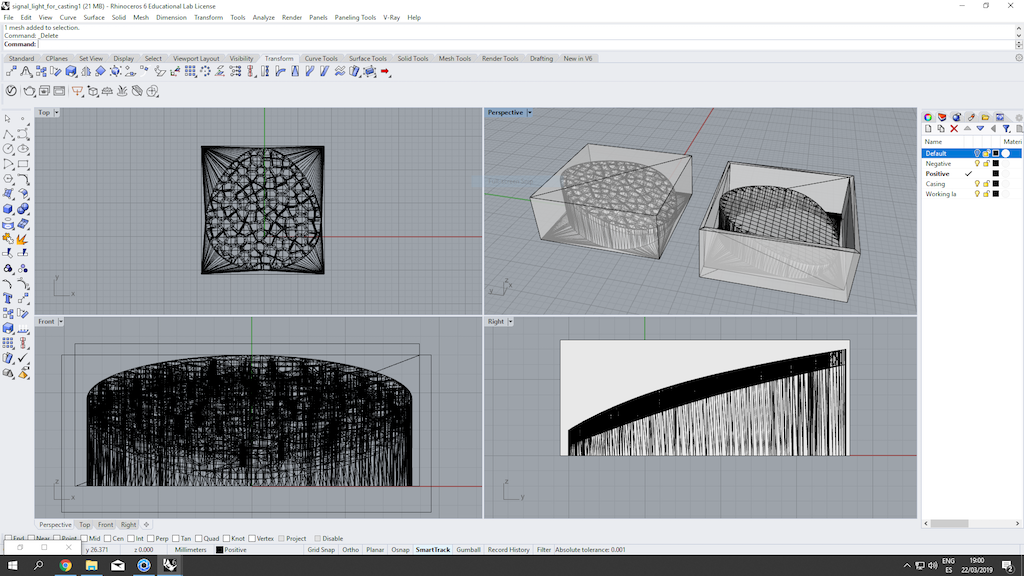Click the layer filter funnel icon
The width and height of the screenshot is (1024, 576).
[x=1007, y=129]
